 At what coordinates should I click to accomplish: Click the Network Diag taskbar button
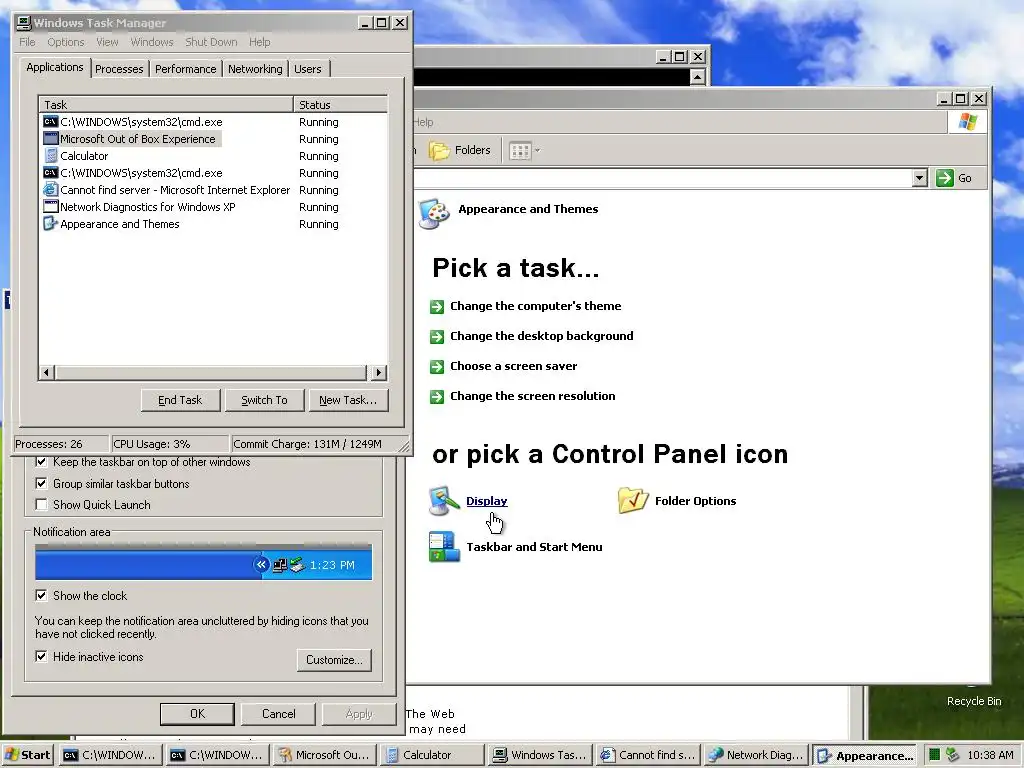pos(755,755)
